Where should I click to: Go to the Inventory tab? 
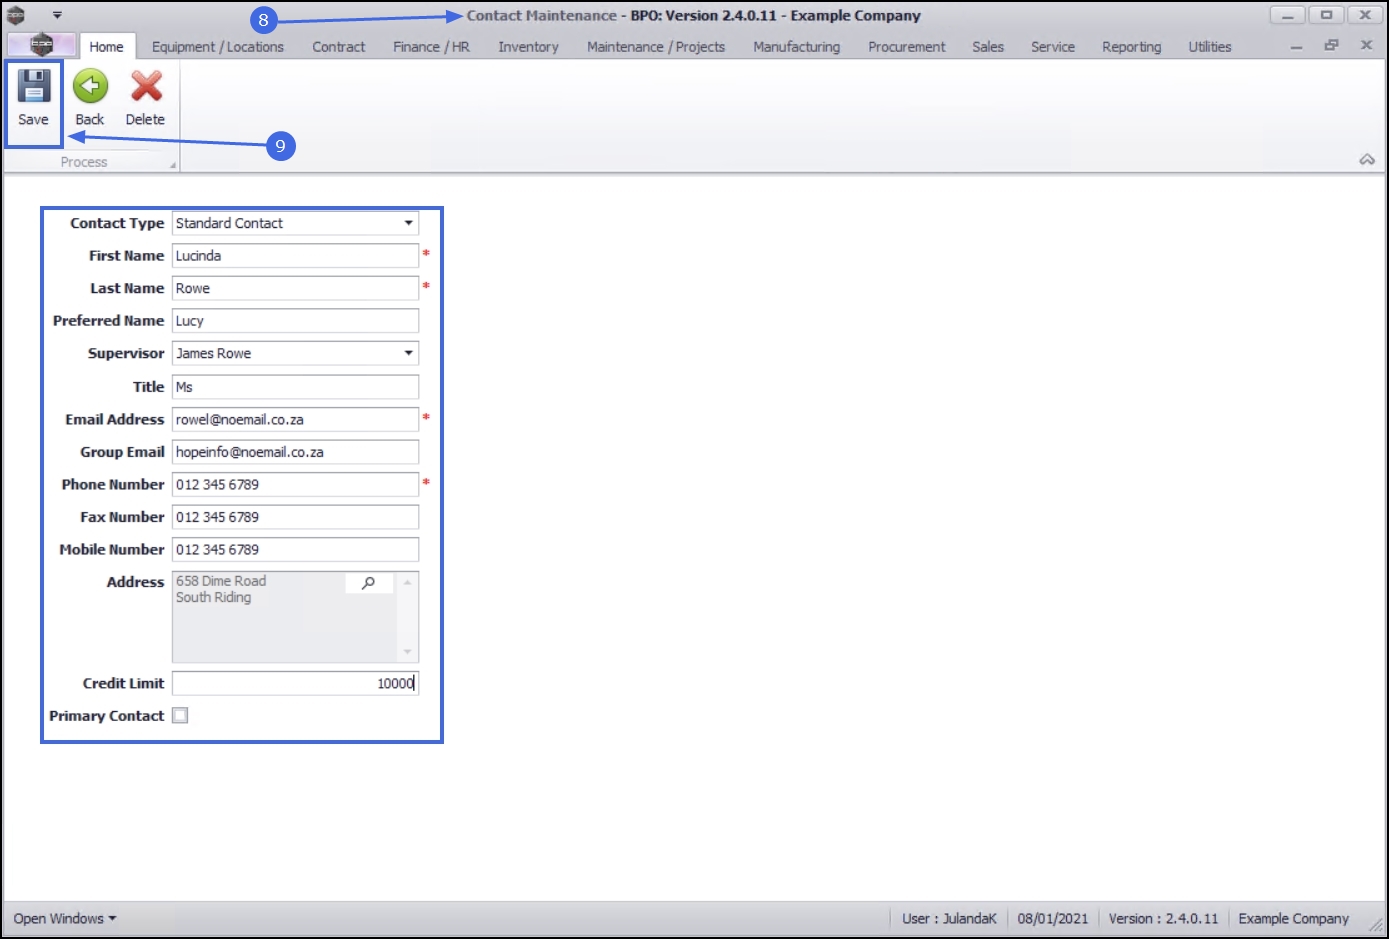click(x=528, y=46)
